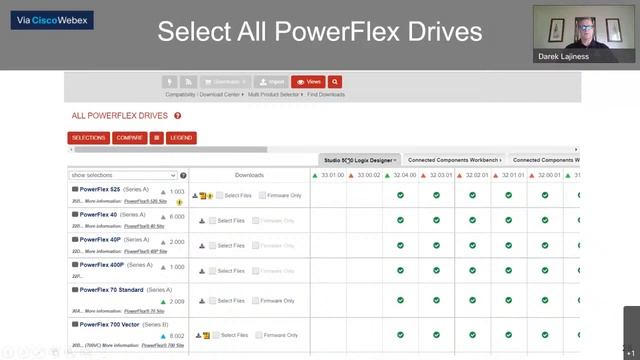Open the PowerFlex 40 product name
Screen dimensions: 640x360
98,215
